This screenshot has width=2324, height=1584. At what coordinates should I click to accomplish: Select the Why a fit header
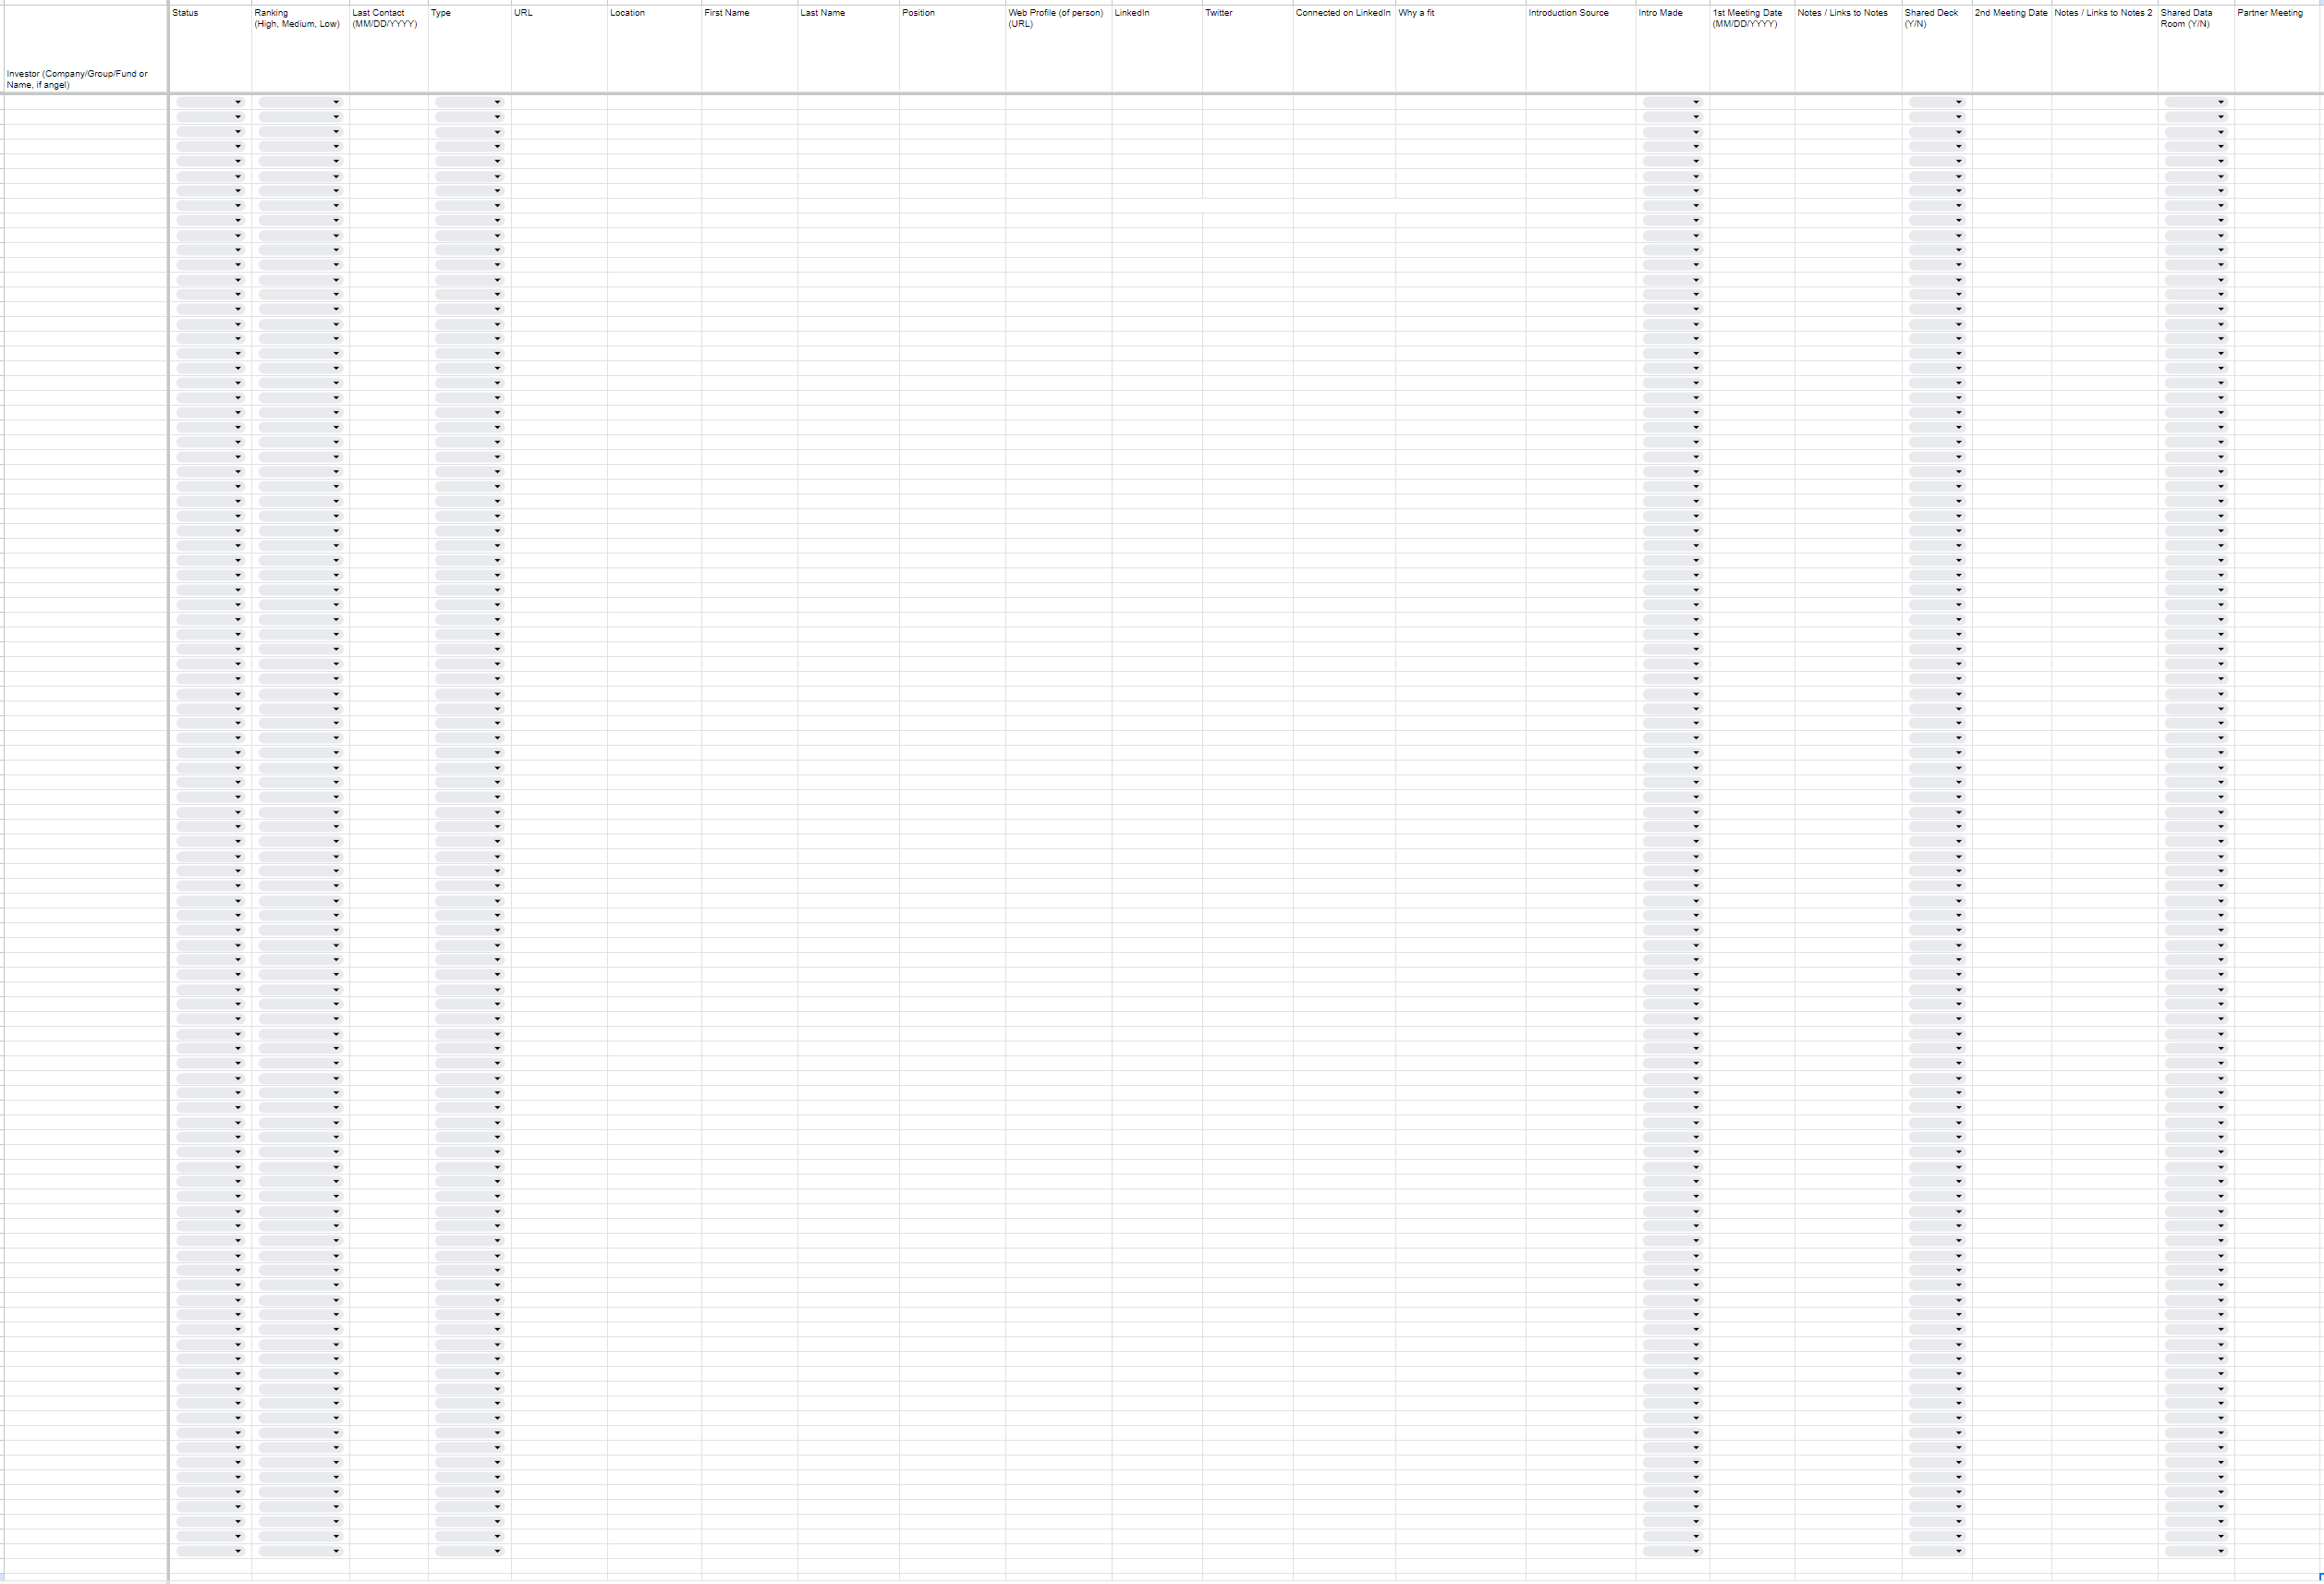click(x=1459, y=50)
